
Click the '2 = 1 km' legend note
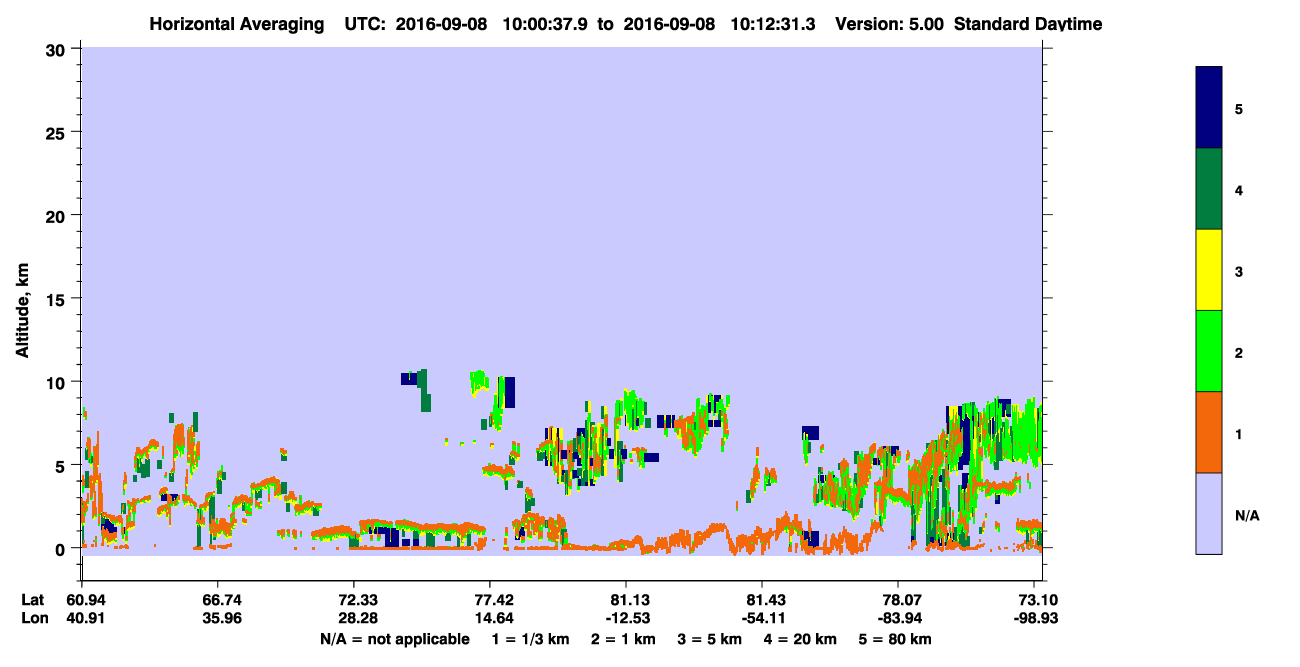click(x=623, y=639)
